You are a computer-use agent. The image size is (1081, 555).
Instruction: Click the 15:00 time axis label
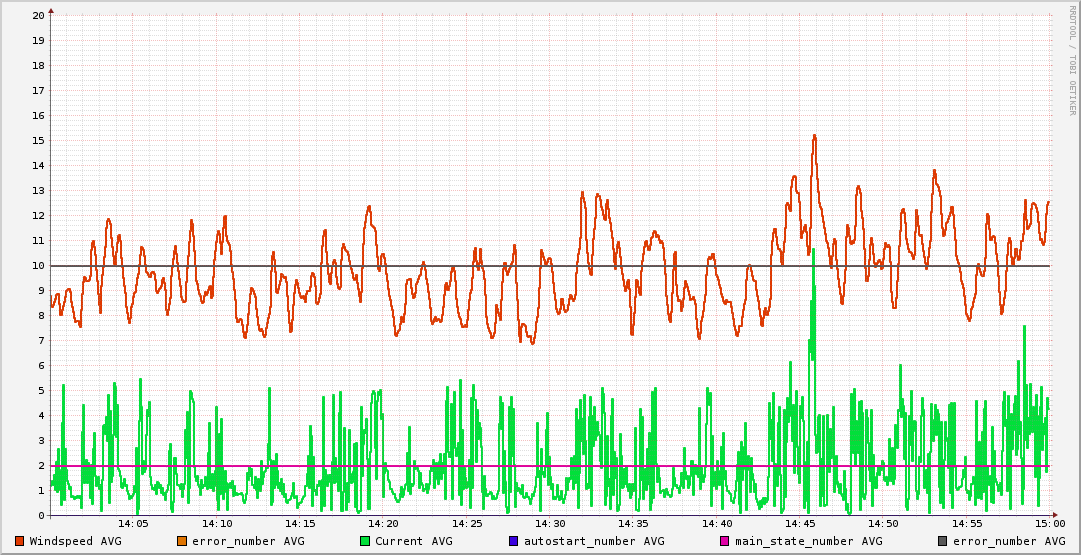(x=1049, y=524)
